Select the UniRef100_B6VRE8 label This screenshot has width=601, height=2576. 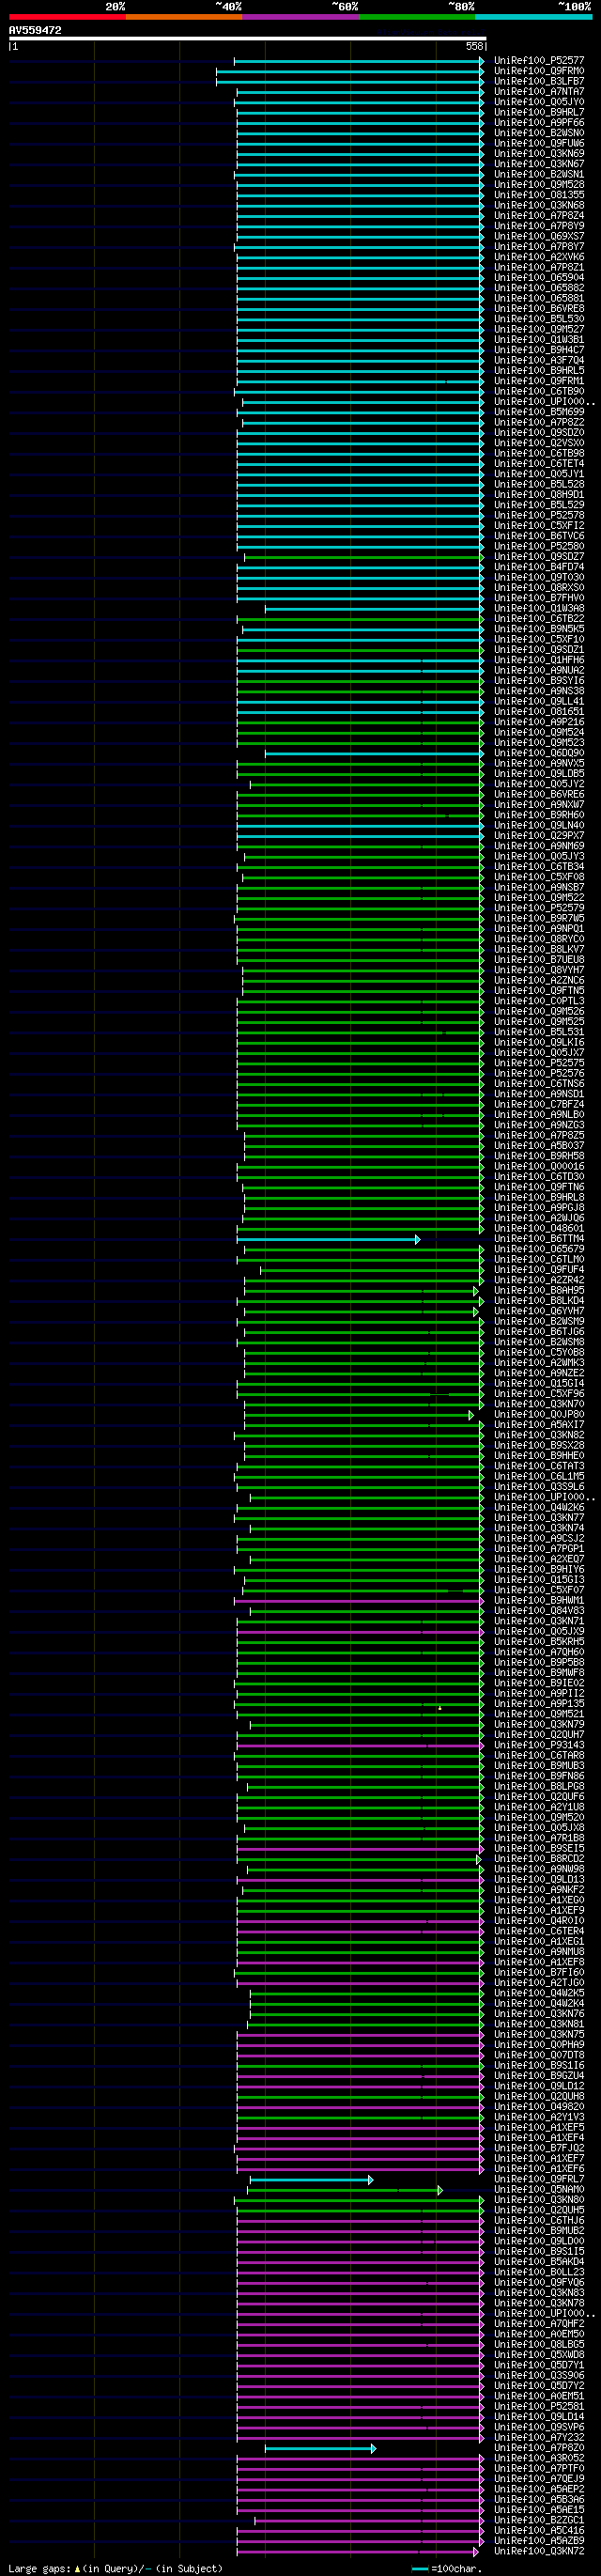point(539,309)
